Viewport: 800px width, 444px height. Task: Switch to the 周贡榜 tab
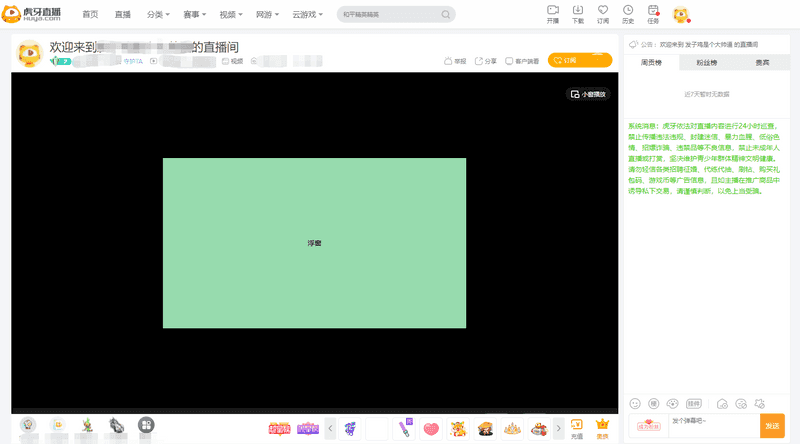[x=651, y=63]
